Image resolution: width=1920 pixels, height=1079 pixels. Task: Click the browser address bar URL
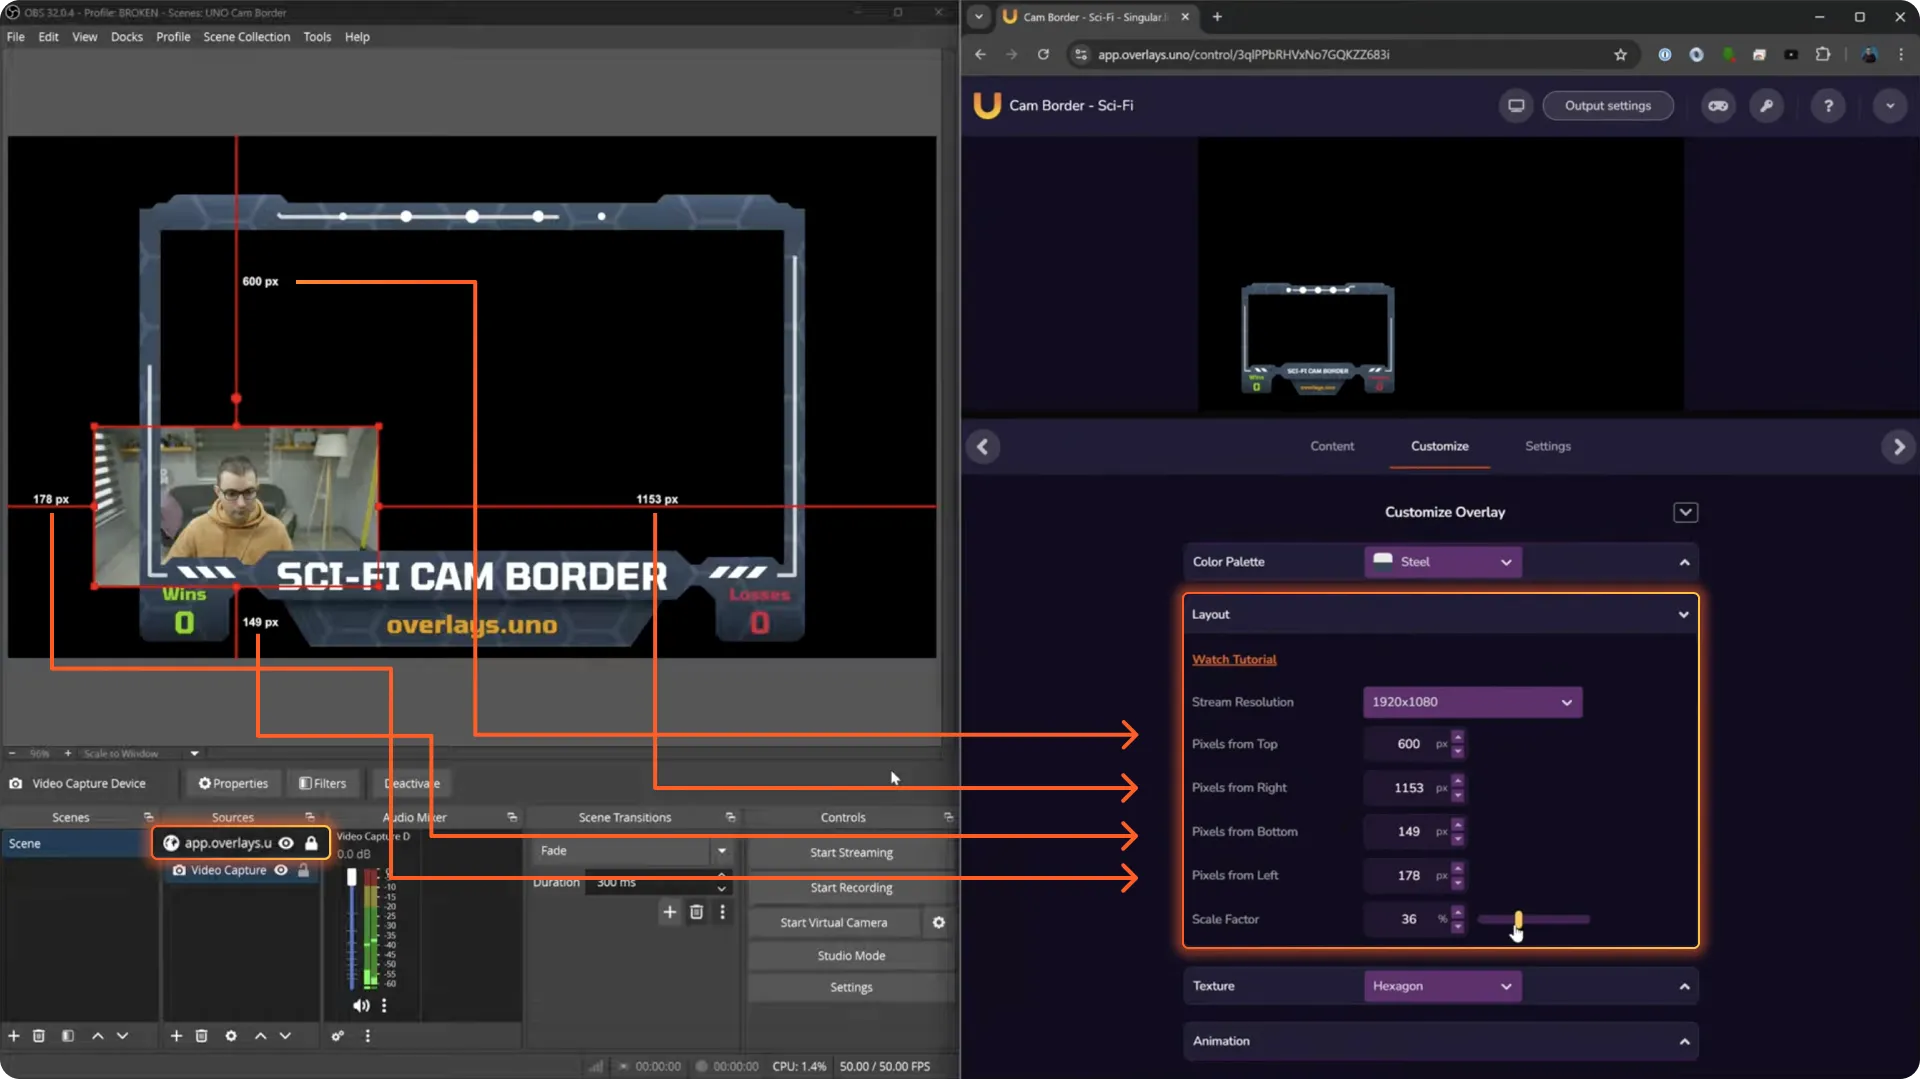tap(1243, 54)
